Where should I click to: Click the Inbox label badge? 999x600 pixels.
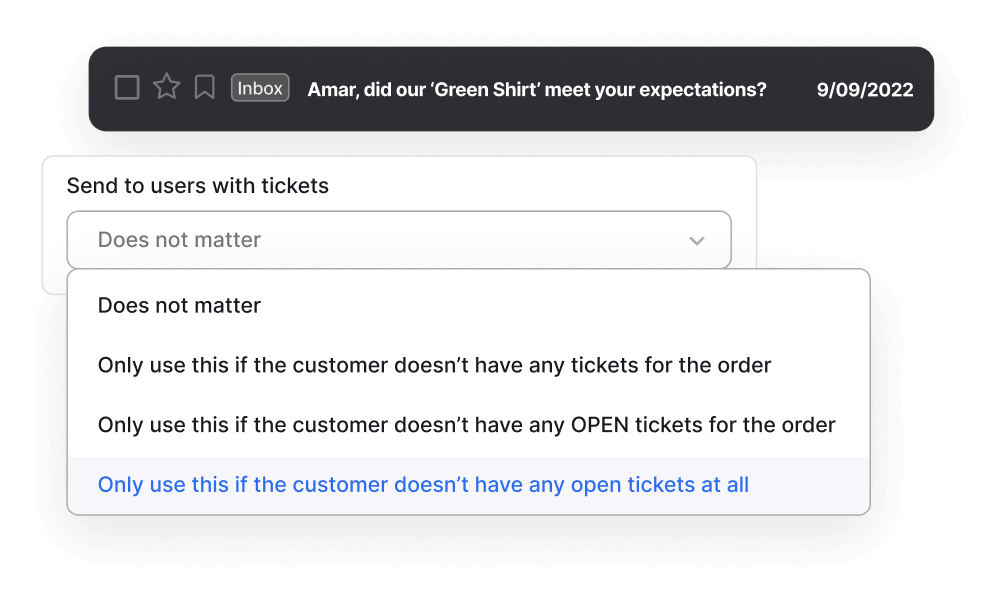pyautogui.click(x=259, y=87)
